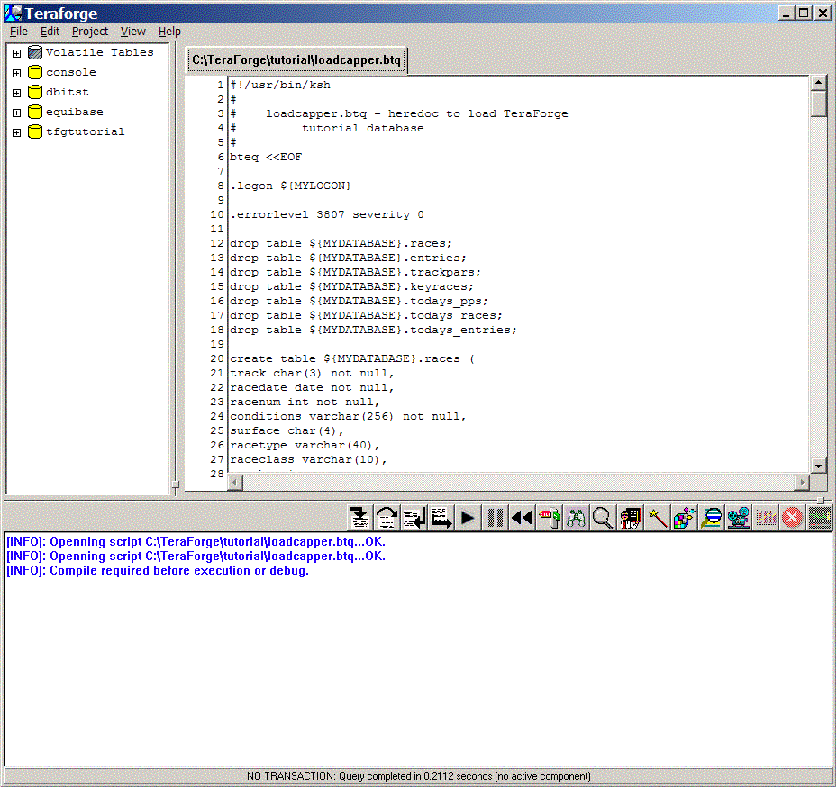The image size is (836, 787).
Task: Click the gas pump toolbar icon
Action: click(549, 517)
